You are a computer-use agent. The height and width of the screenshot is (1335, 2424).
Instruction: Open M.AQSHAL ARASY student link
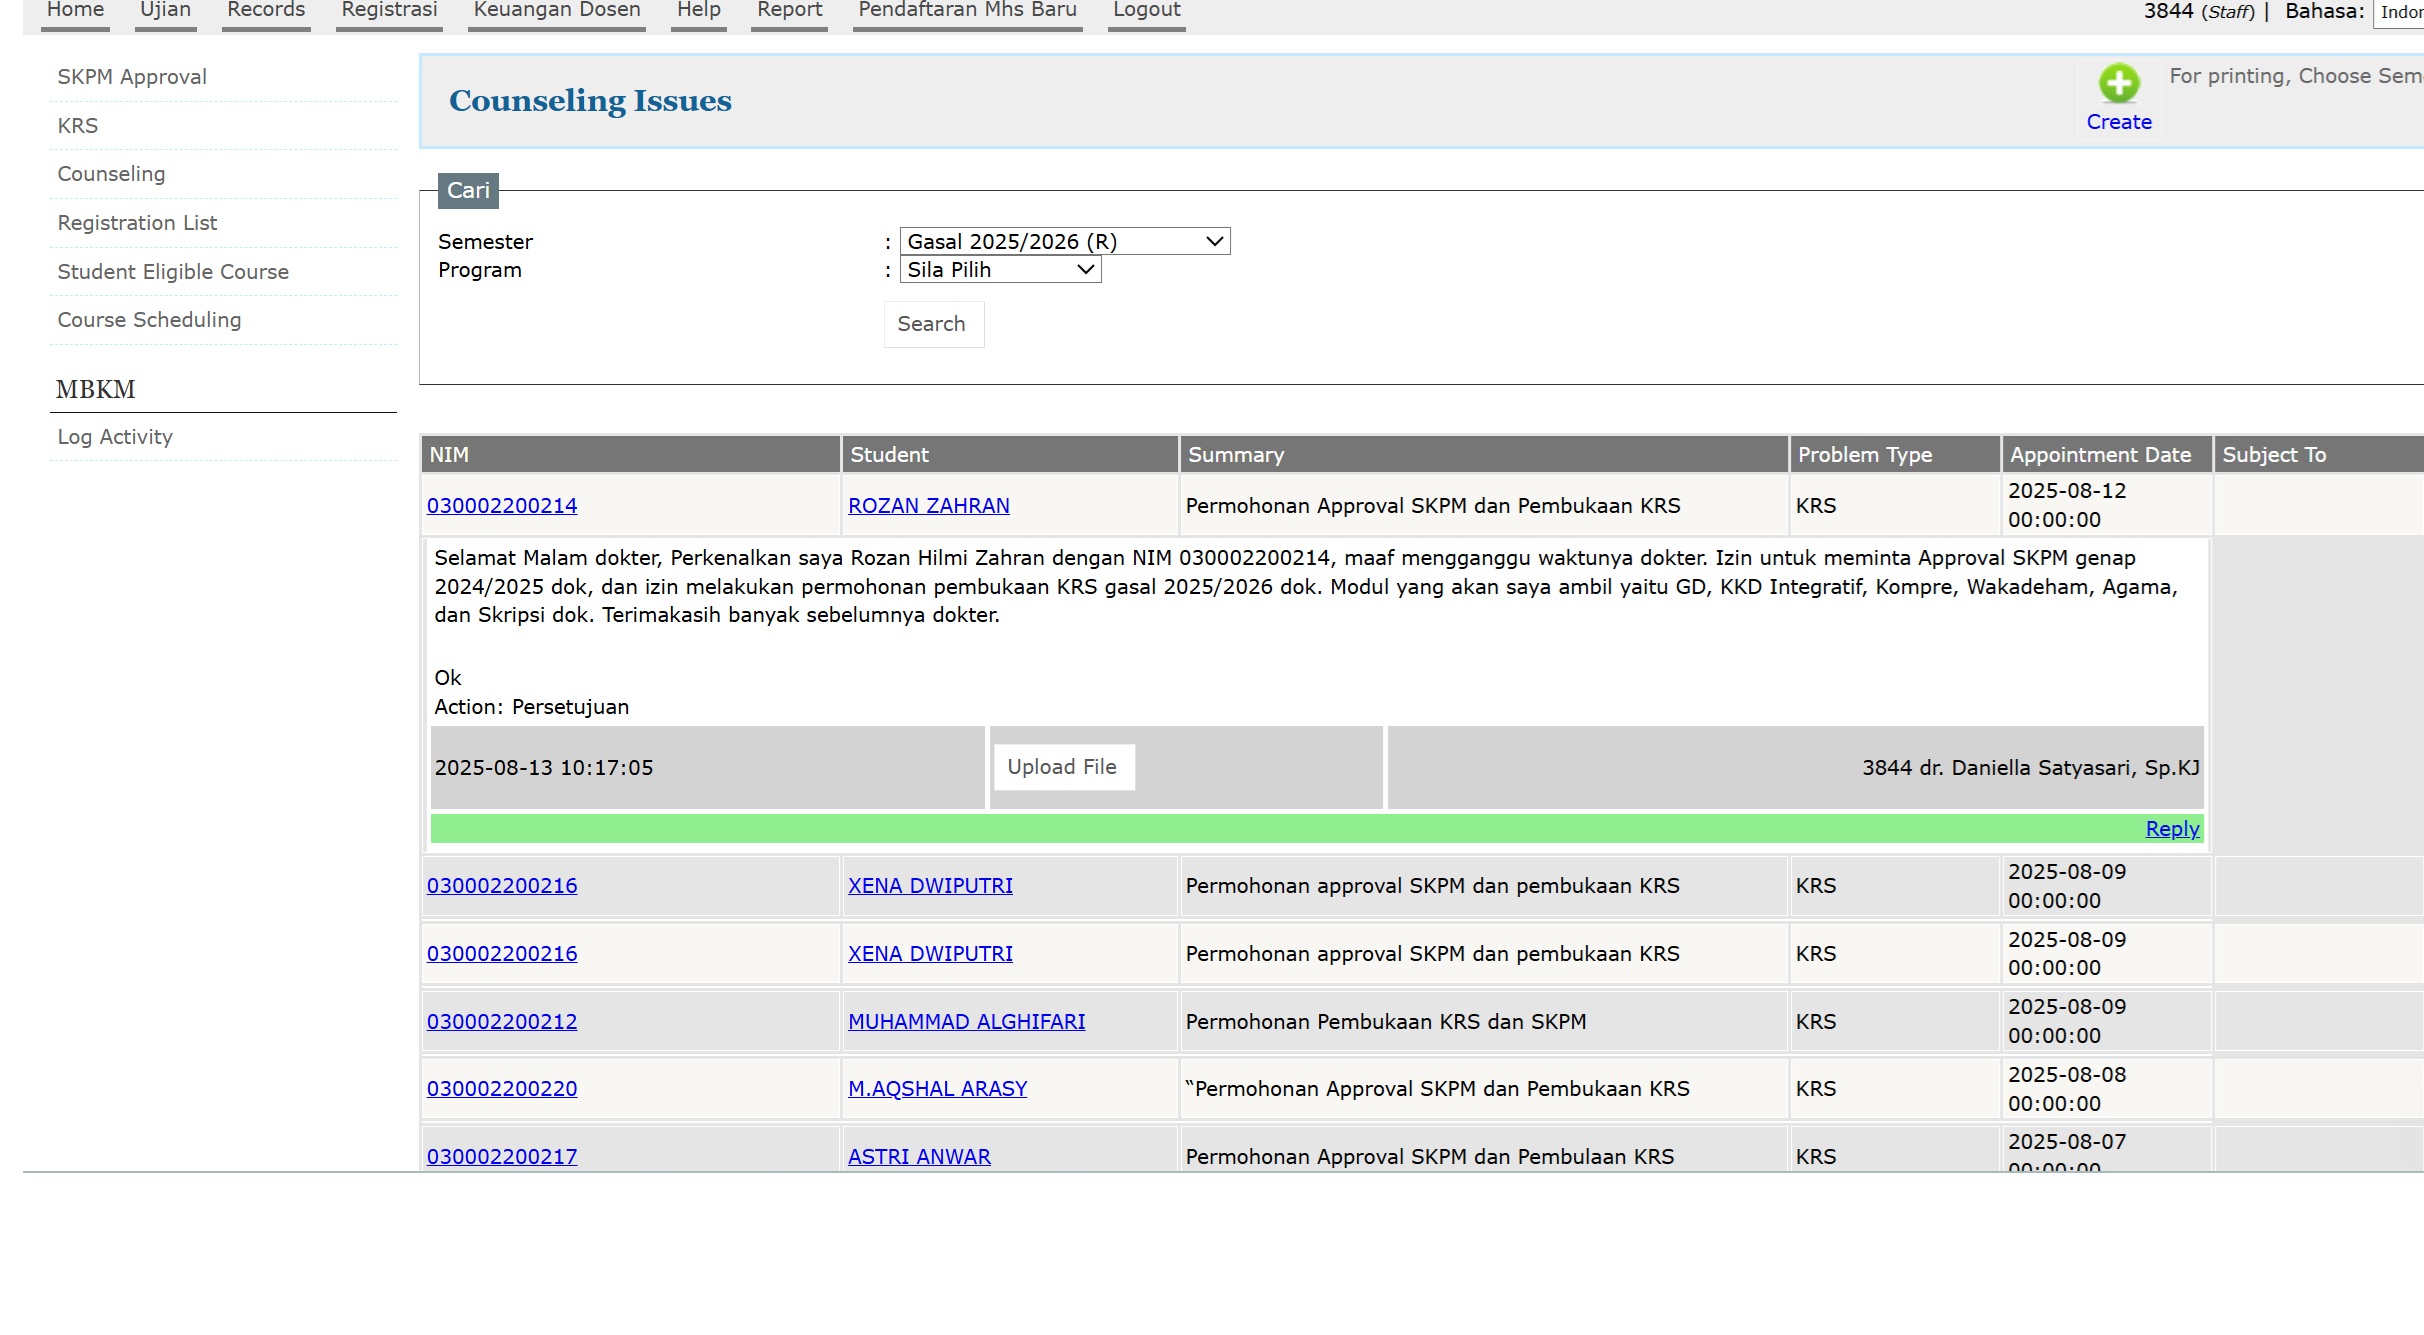tap(937, 1089)
